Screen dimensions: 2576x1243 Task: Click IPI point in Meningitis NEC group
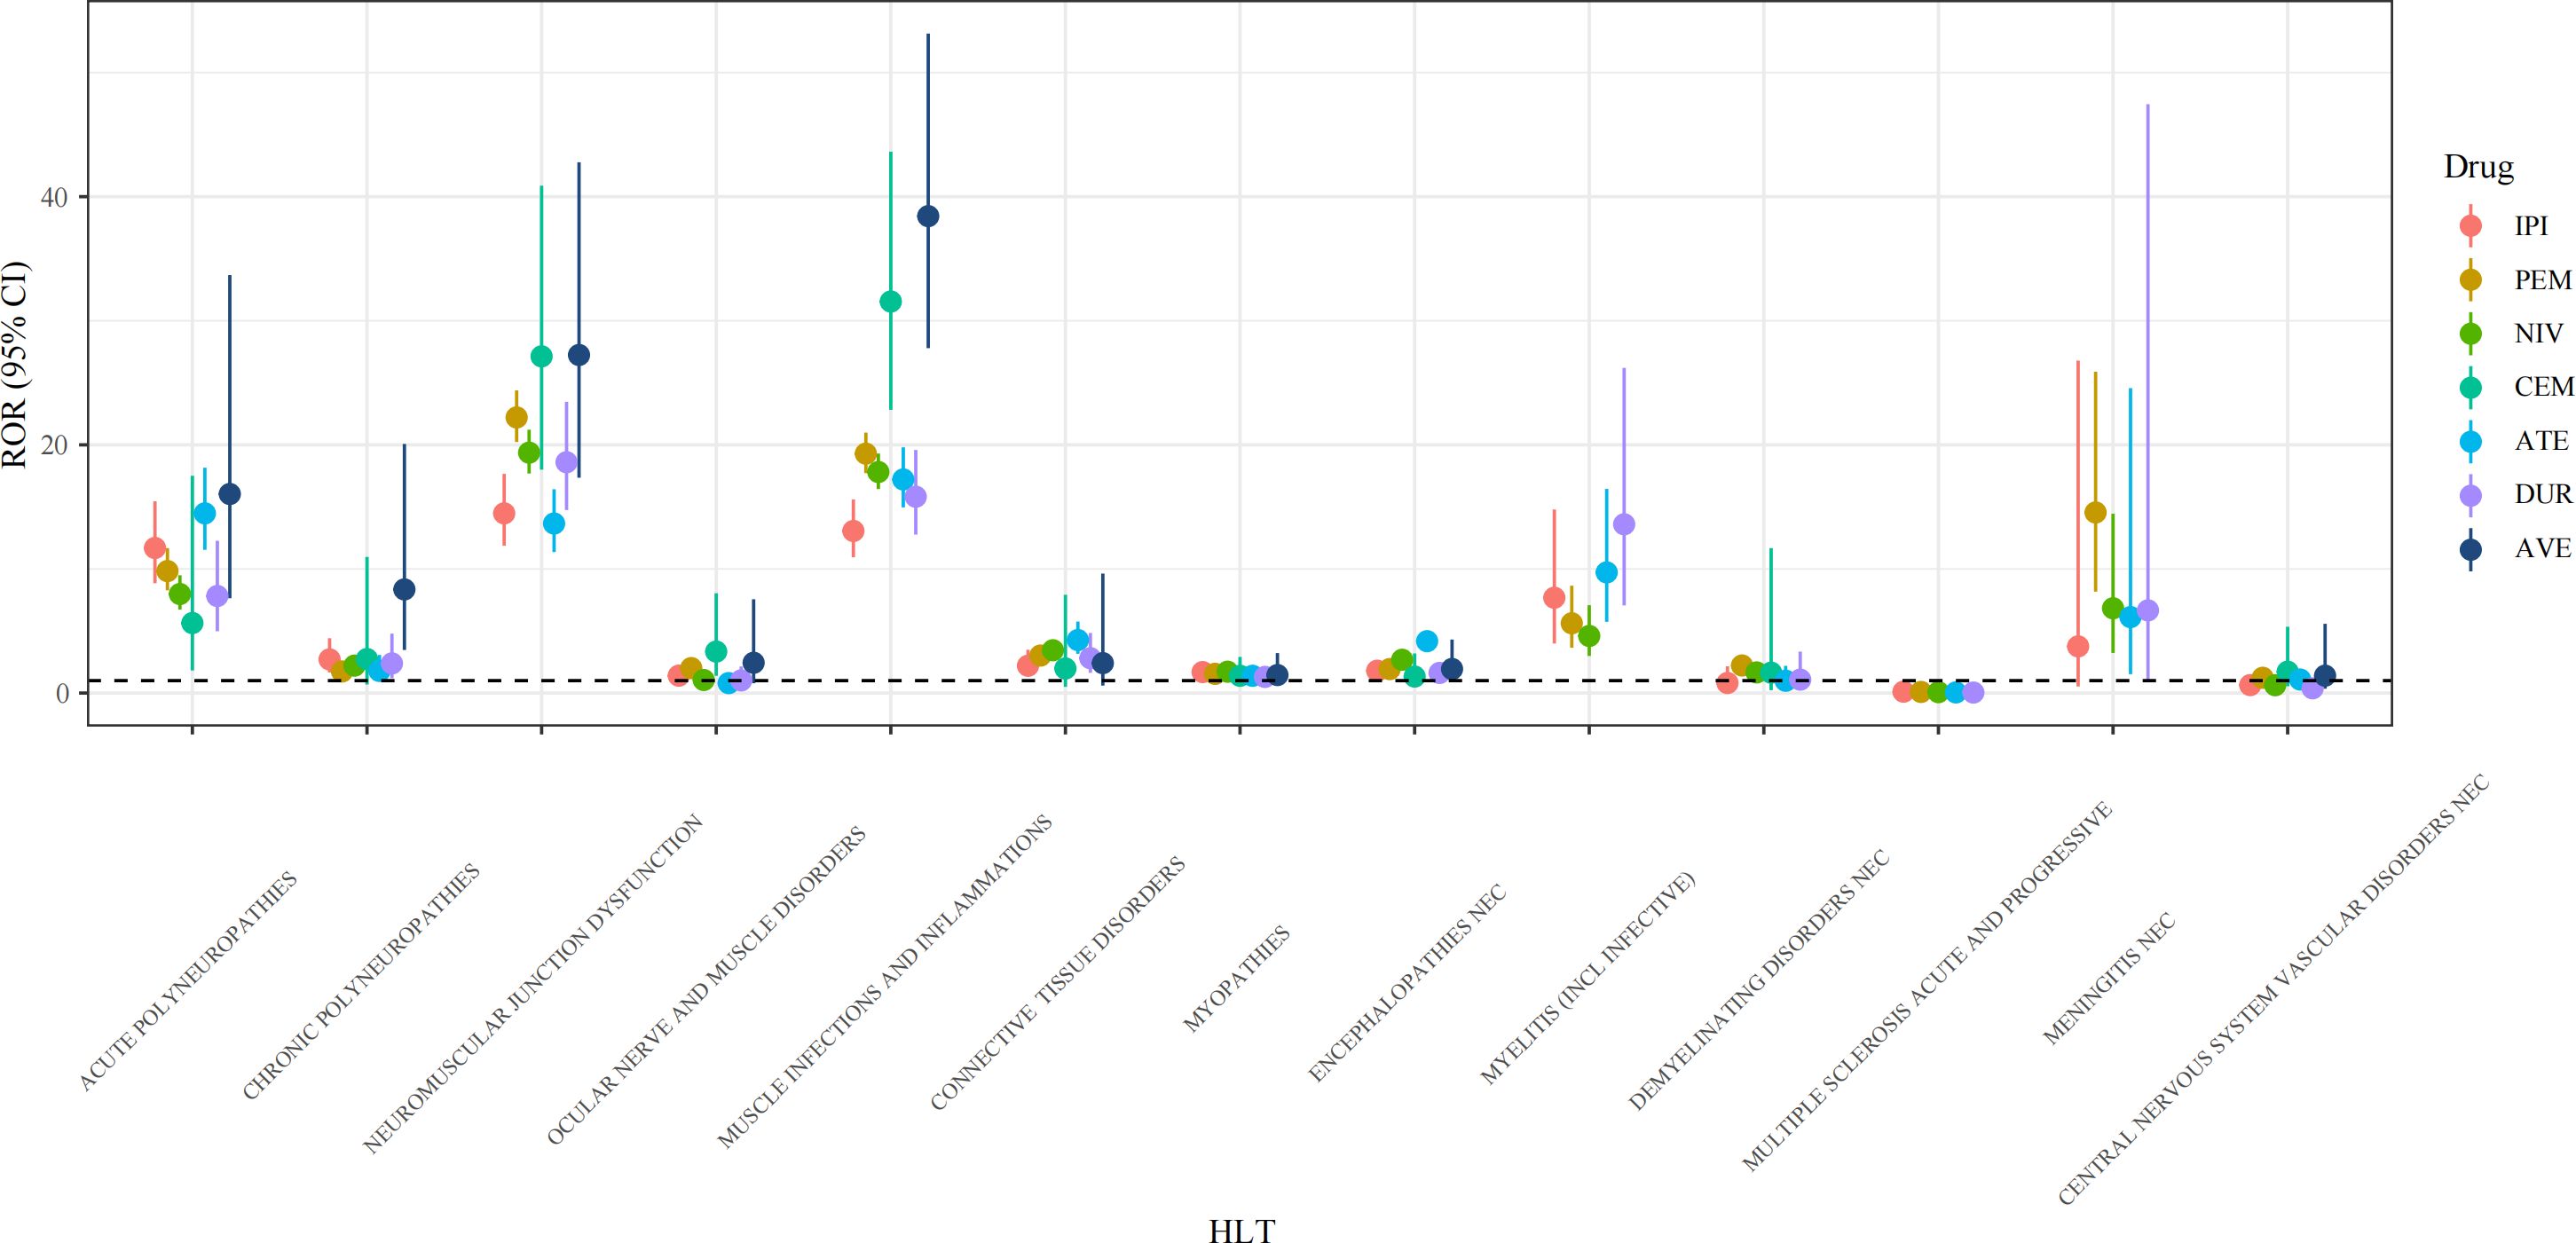click(2078, 646)
